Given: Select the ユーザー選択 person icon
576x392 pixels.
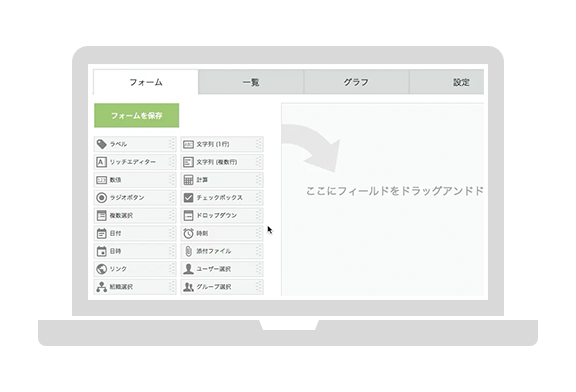Looking at the screenshot, I should coord(188,269).
